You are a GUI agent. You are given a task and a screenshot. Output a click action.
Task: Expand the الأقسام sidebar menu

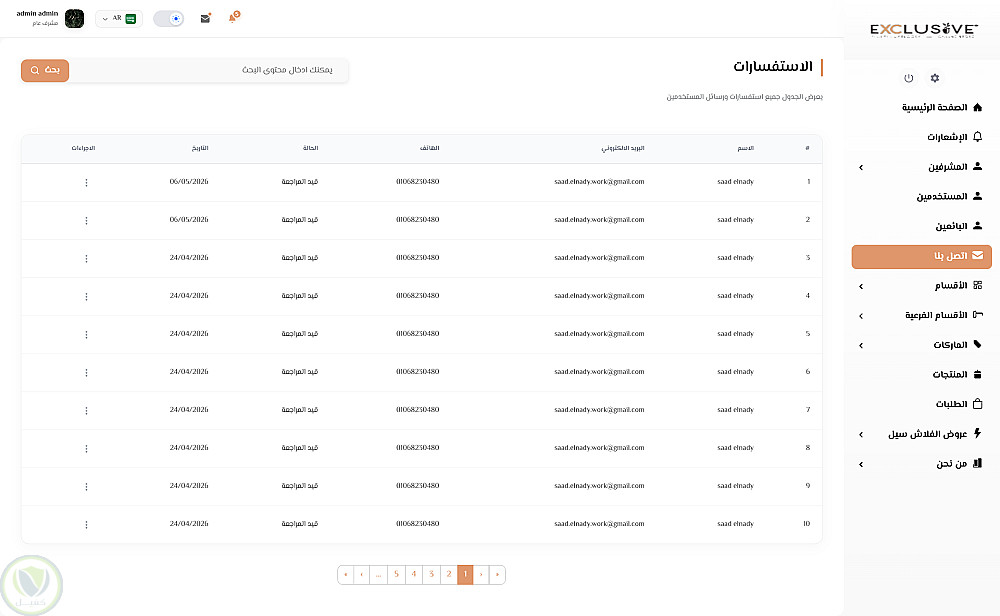coord(922,286)
